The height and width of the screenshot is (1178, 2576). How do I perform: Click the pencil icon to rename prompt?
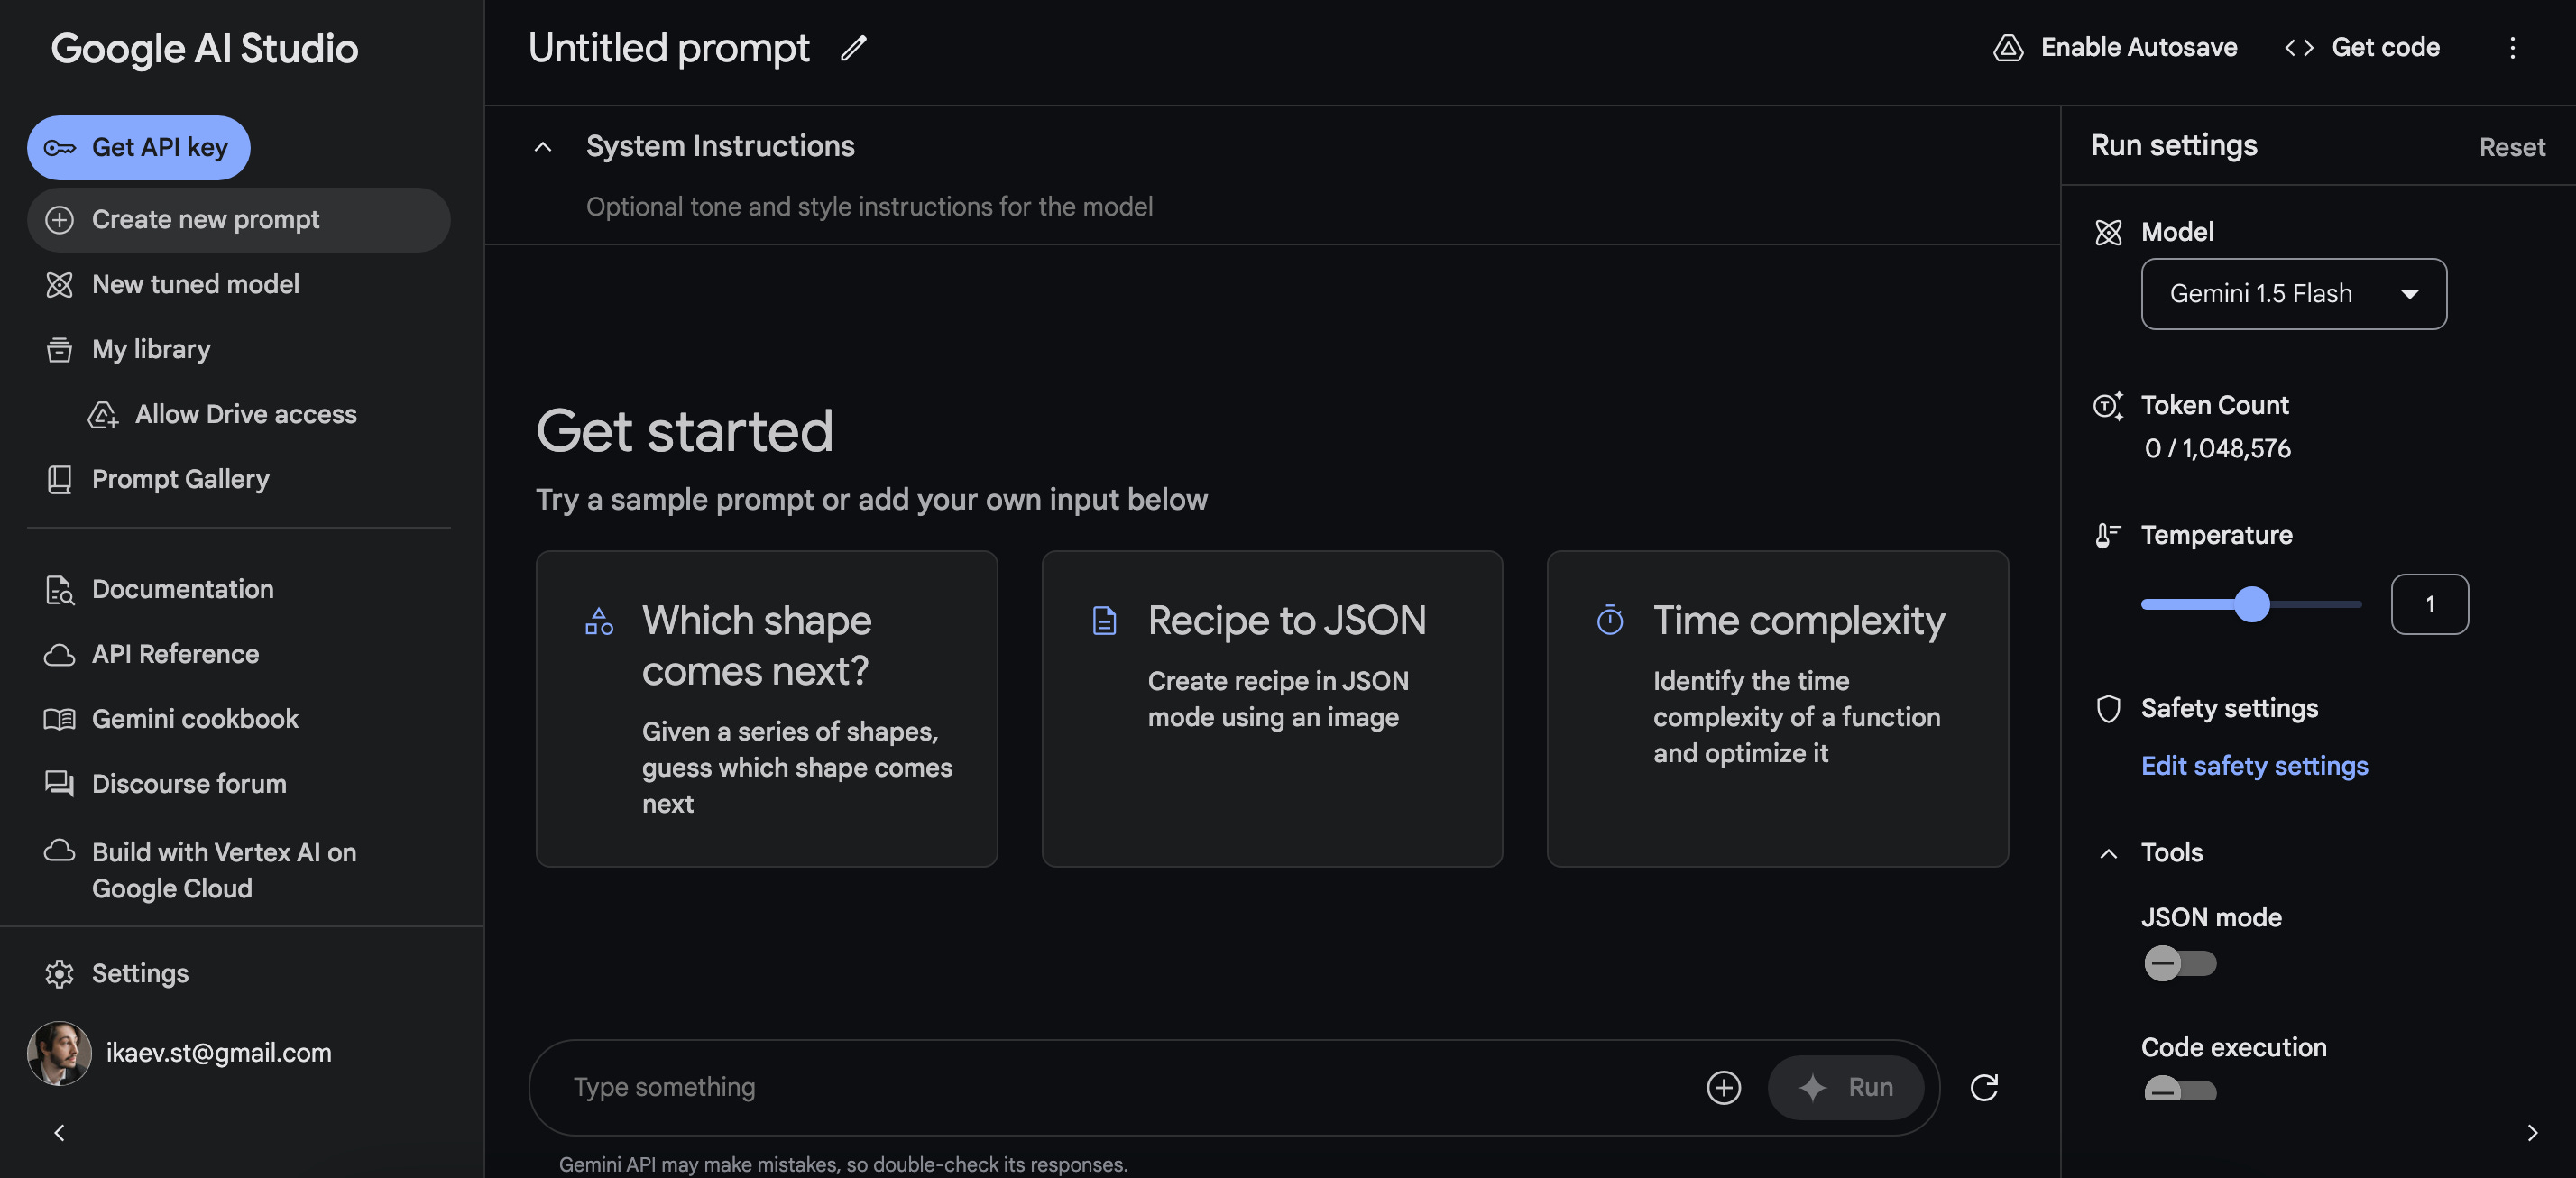coord(853,48)
